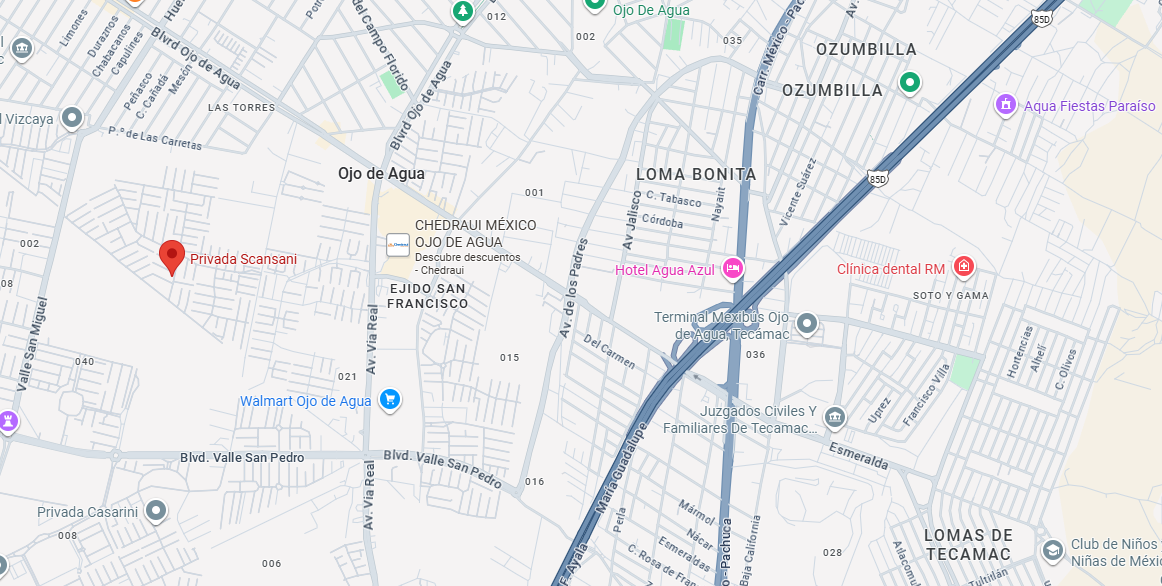Click the green tree park marker

pyautogui.click(x=463, y=11)
